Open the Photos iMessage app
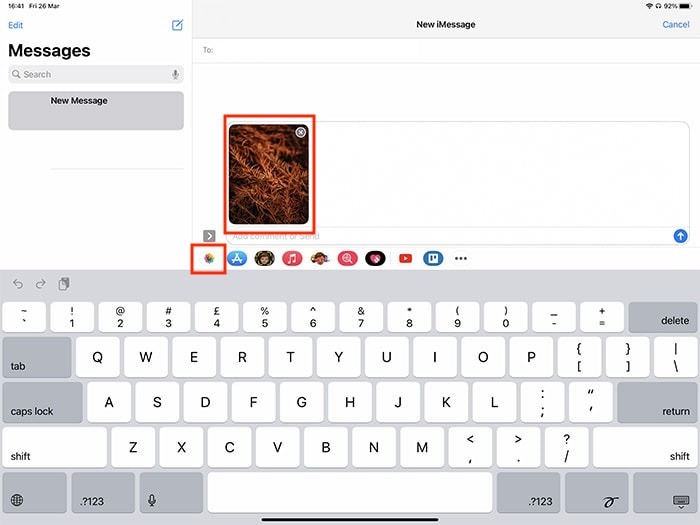The width and height of the screenshot is (700, 525). pyautogui.click(x=209, y=258)
